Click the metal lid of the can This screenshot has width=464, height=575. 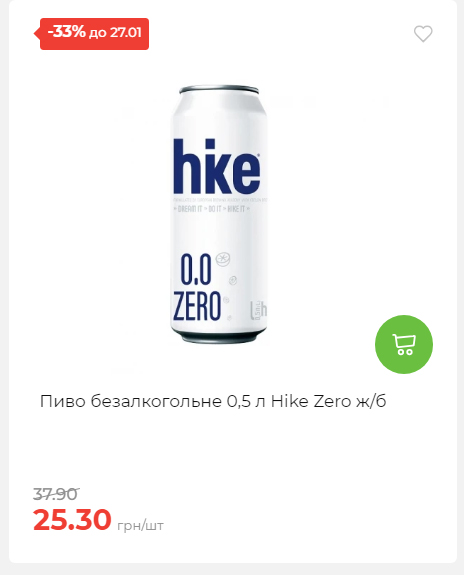219,89
